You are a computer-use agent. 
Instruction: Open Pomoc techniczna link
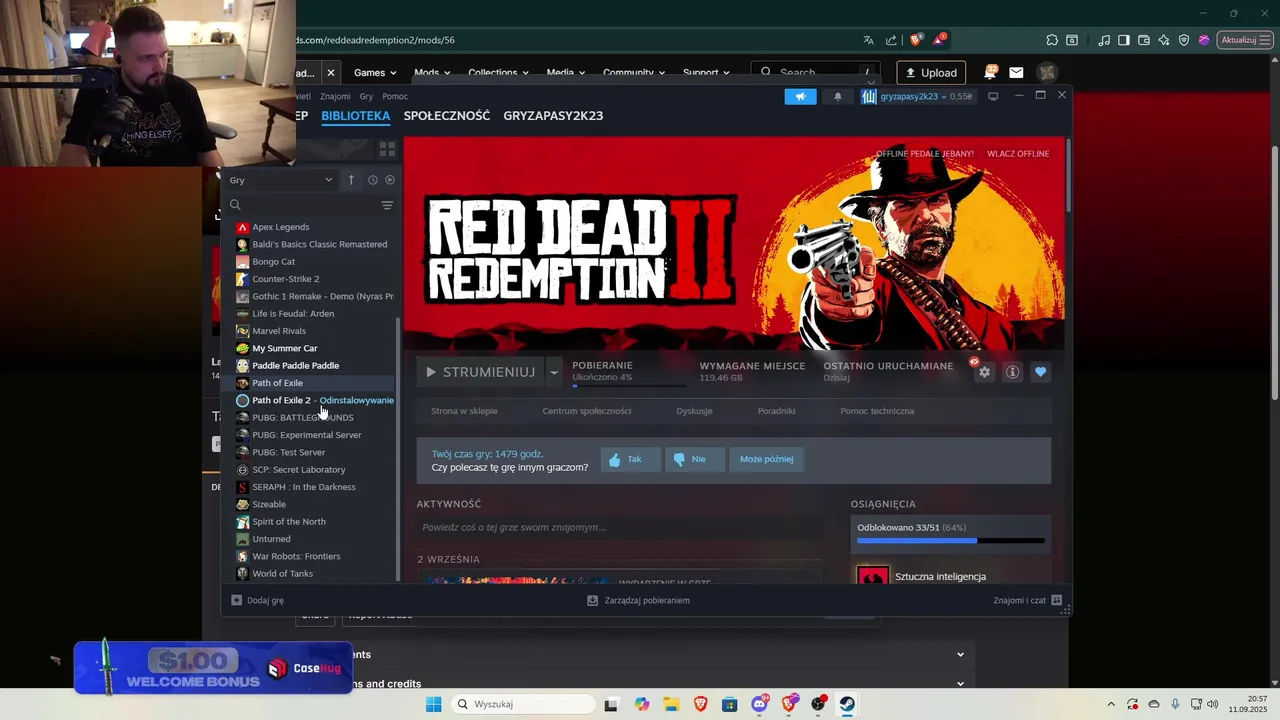click(877, 411)
